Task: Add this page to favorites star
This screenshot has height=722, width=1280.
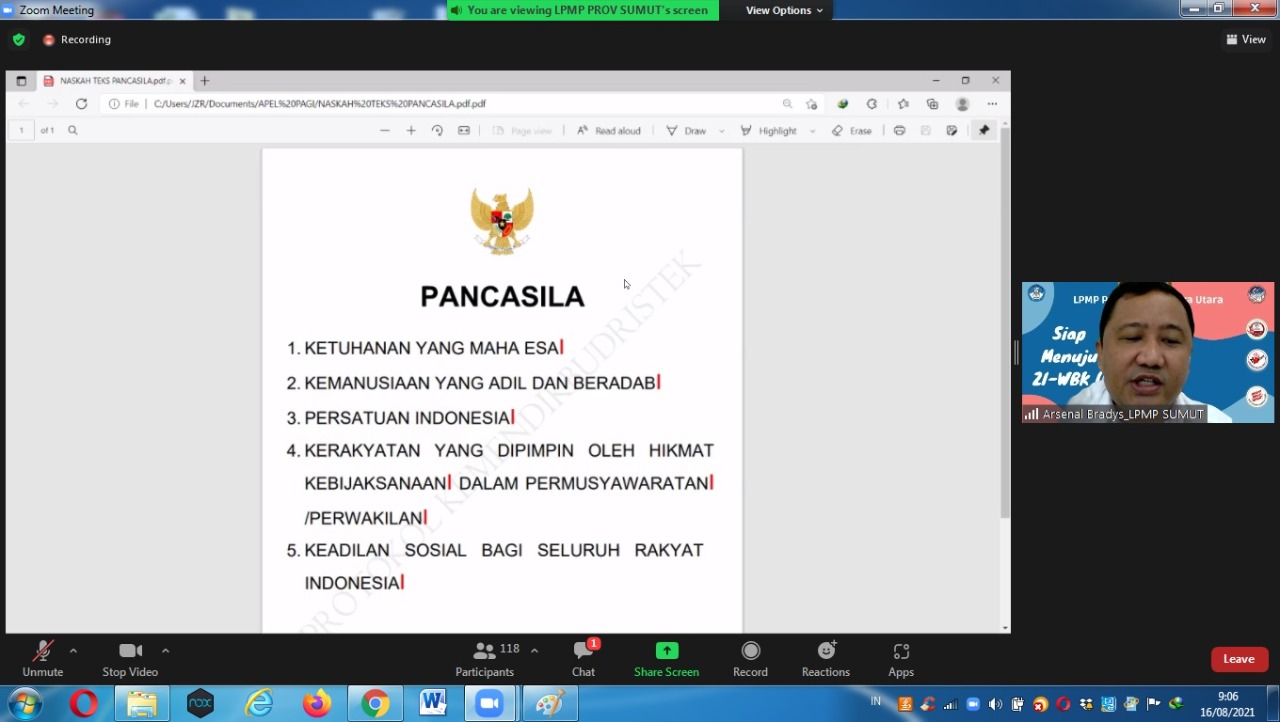Action: pyautogui.click(x=812, y=104)
